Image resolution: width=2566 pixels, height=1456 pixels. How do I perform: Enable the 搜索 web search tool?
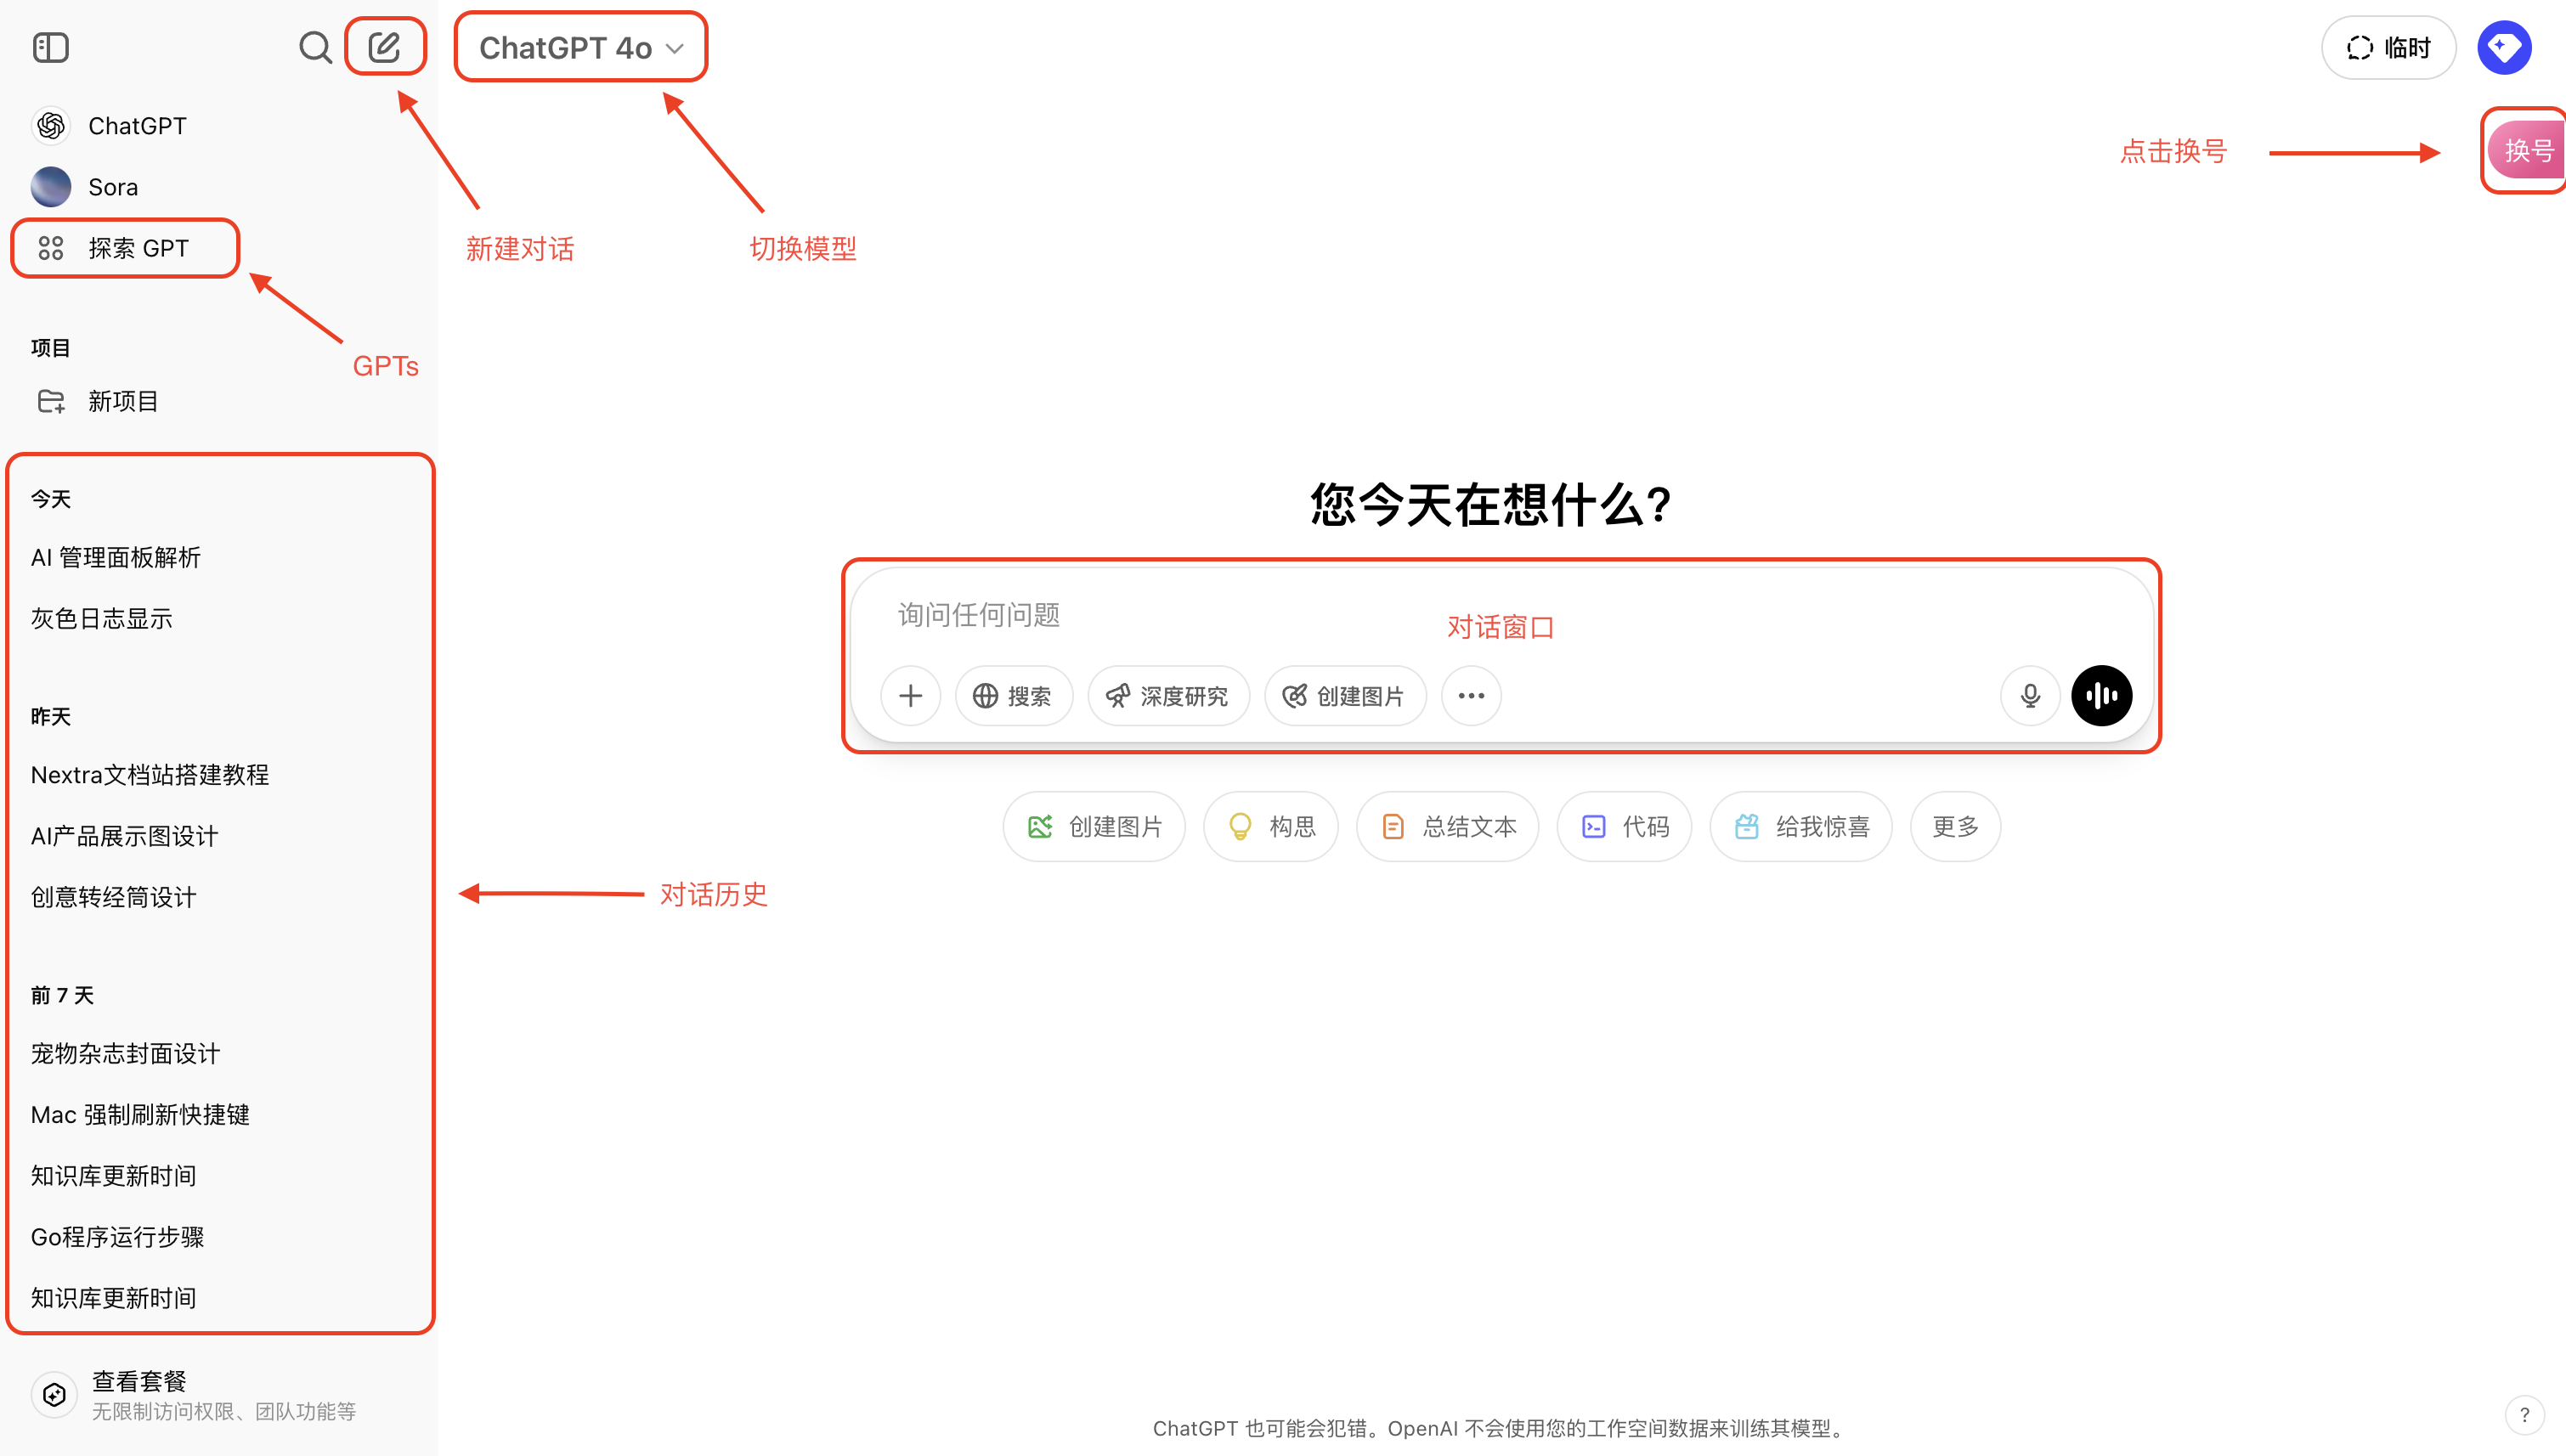1013,695
